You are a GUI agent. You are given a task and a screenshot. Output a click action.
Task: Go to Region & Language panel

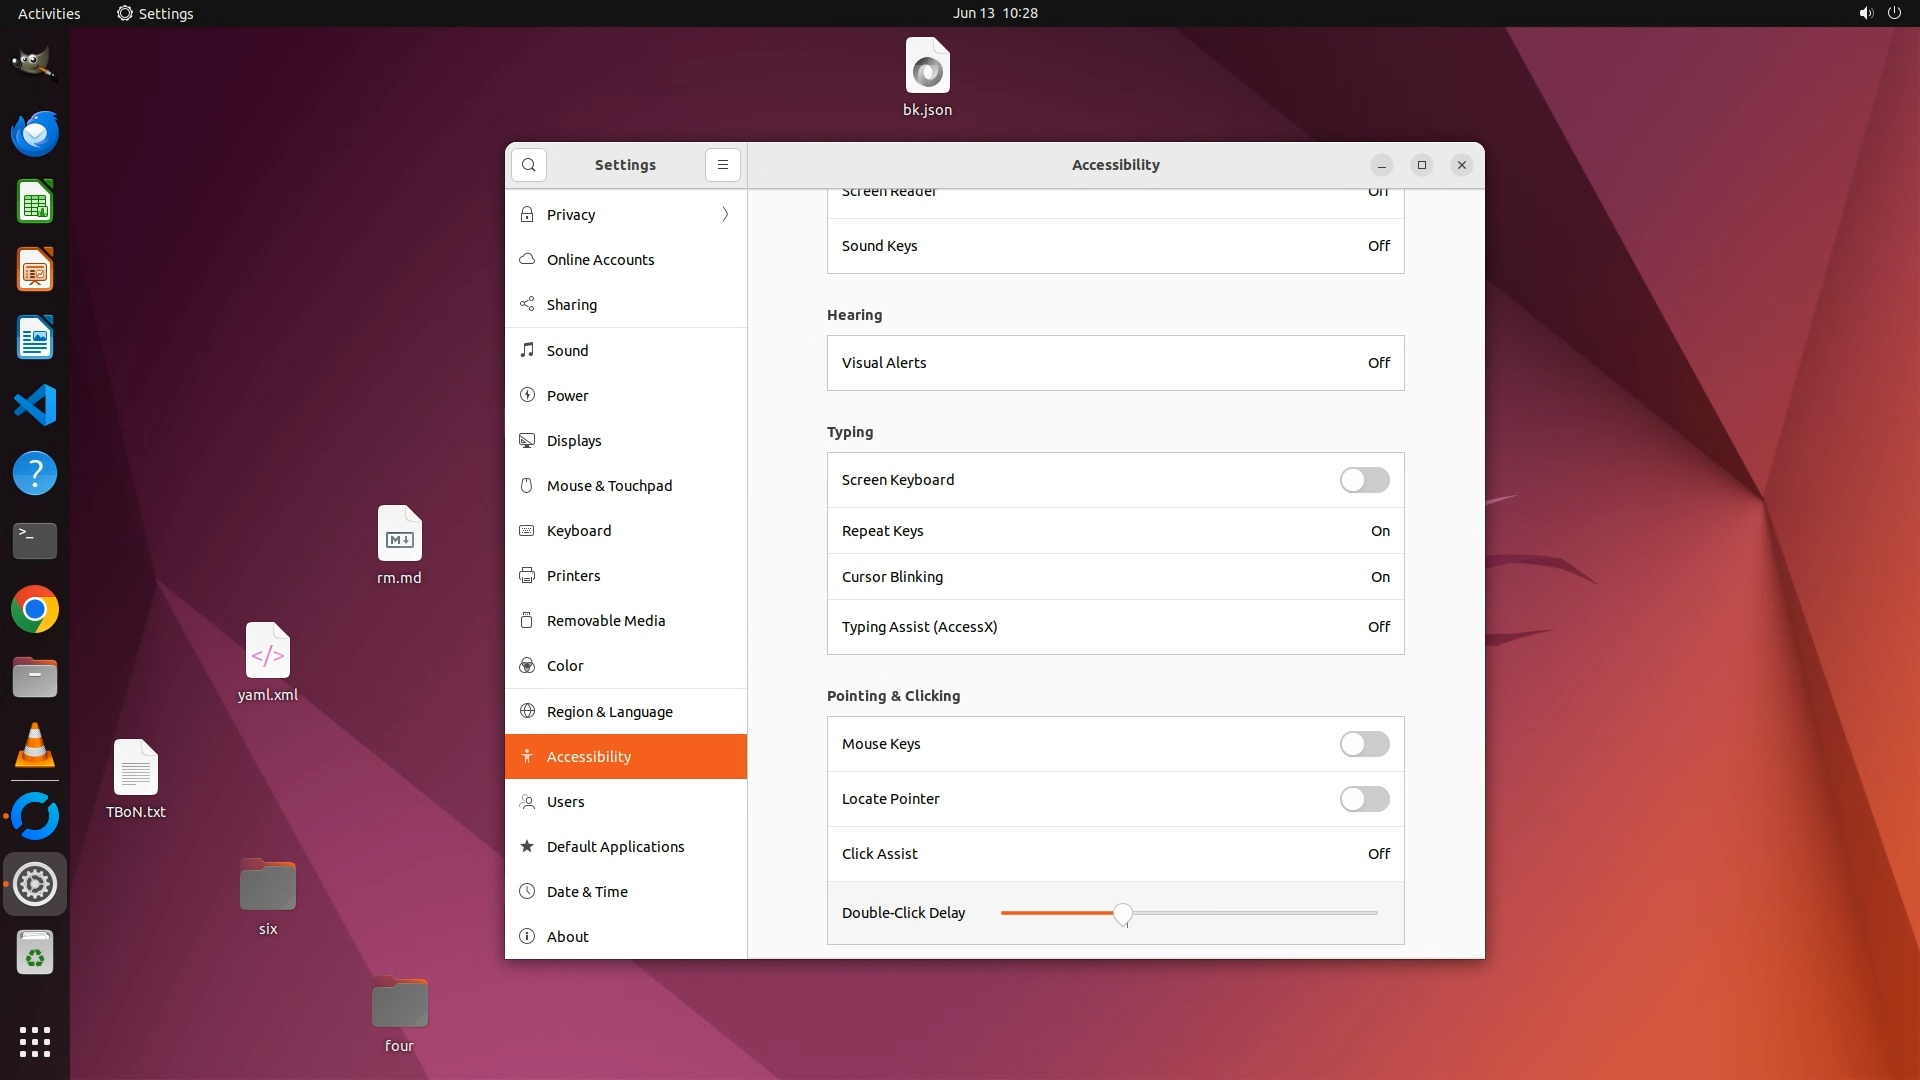[609, 711]
